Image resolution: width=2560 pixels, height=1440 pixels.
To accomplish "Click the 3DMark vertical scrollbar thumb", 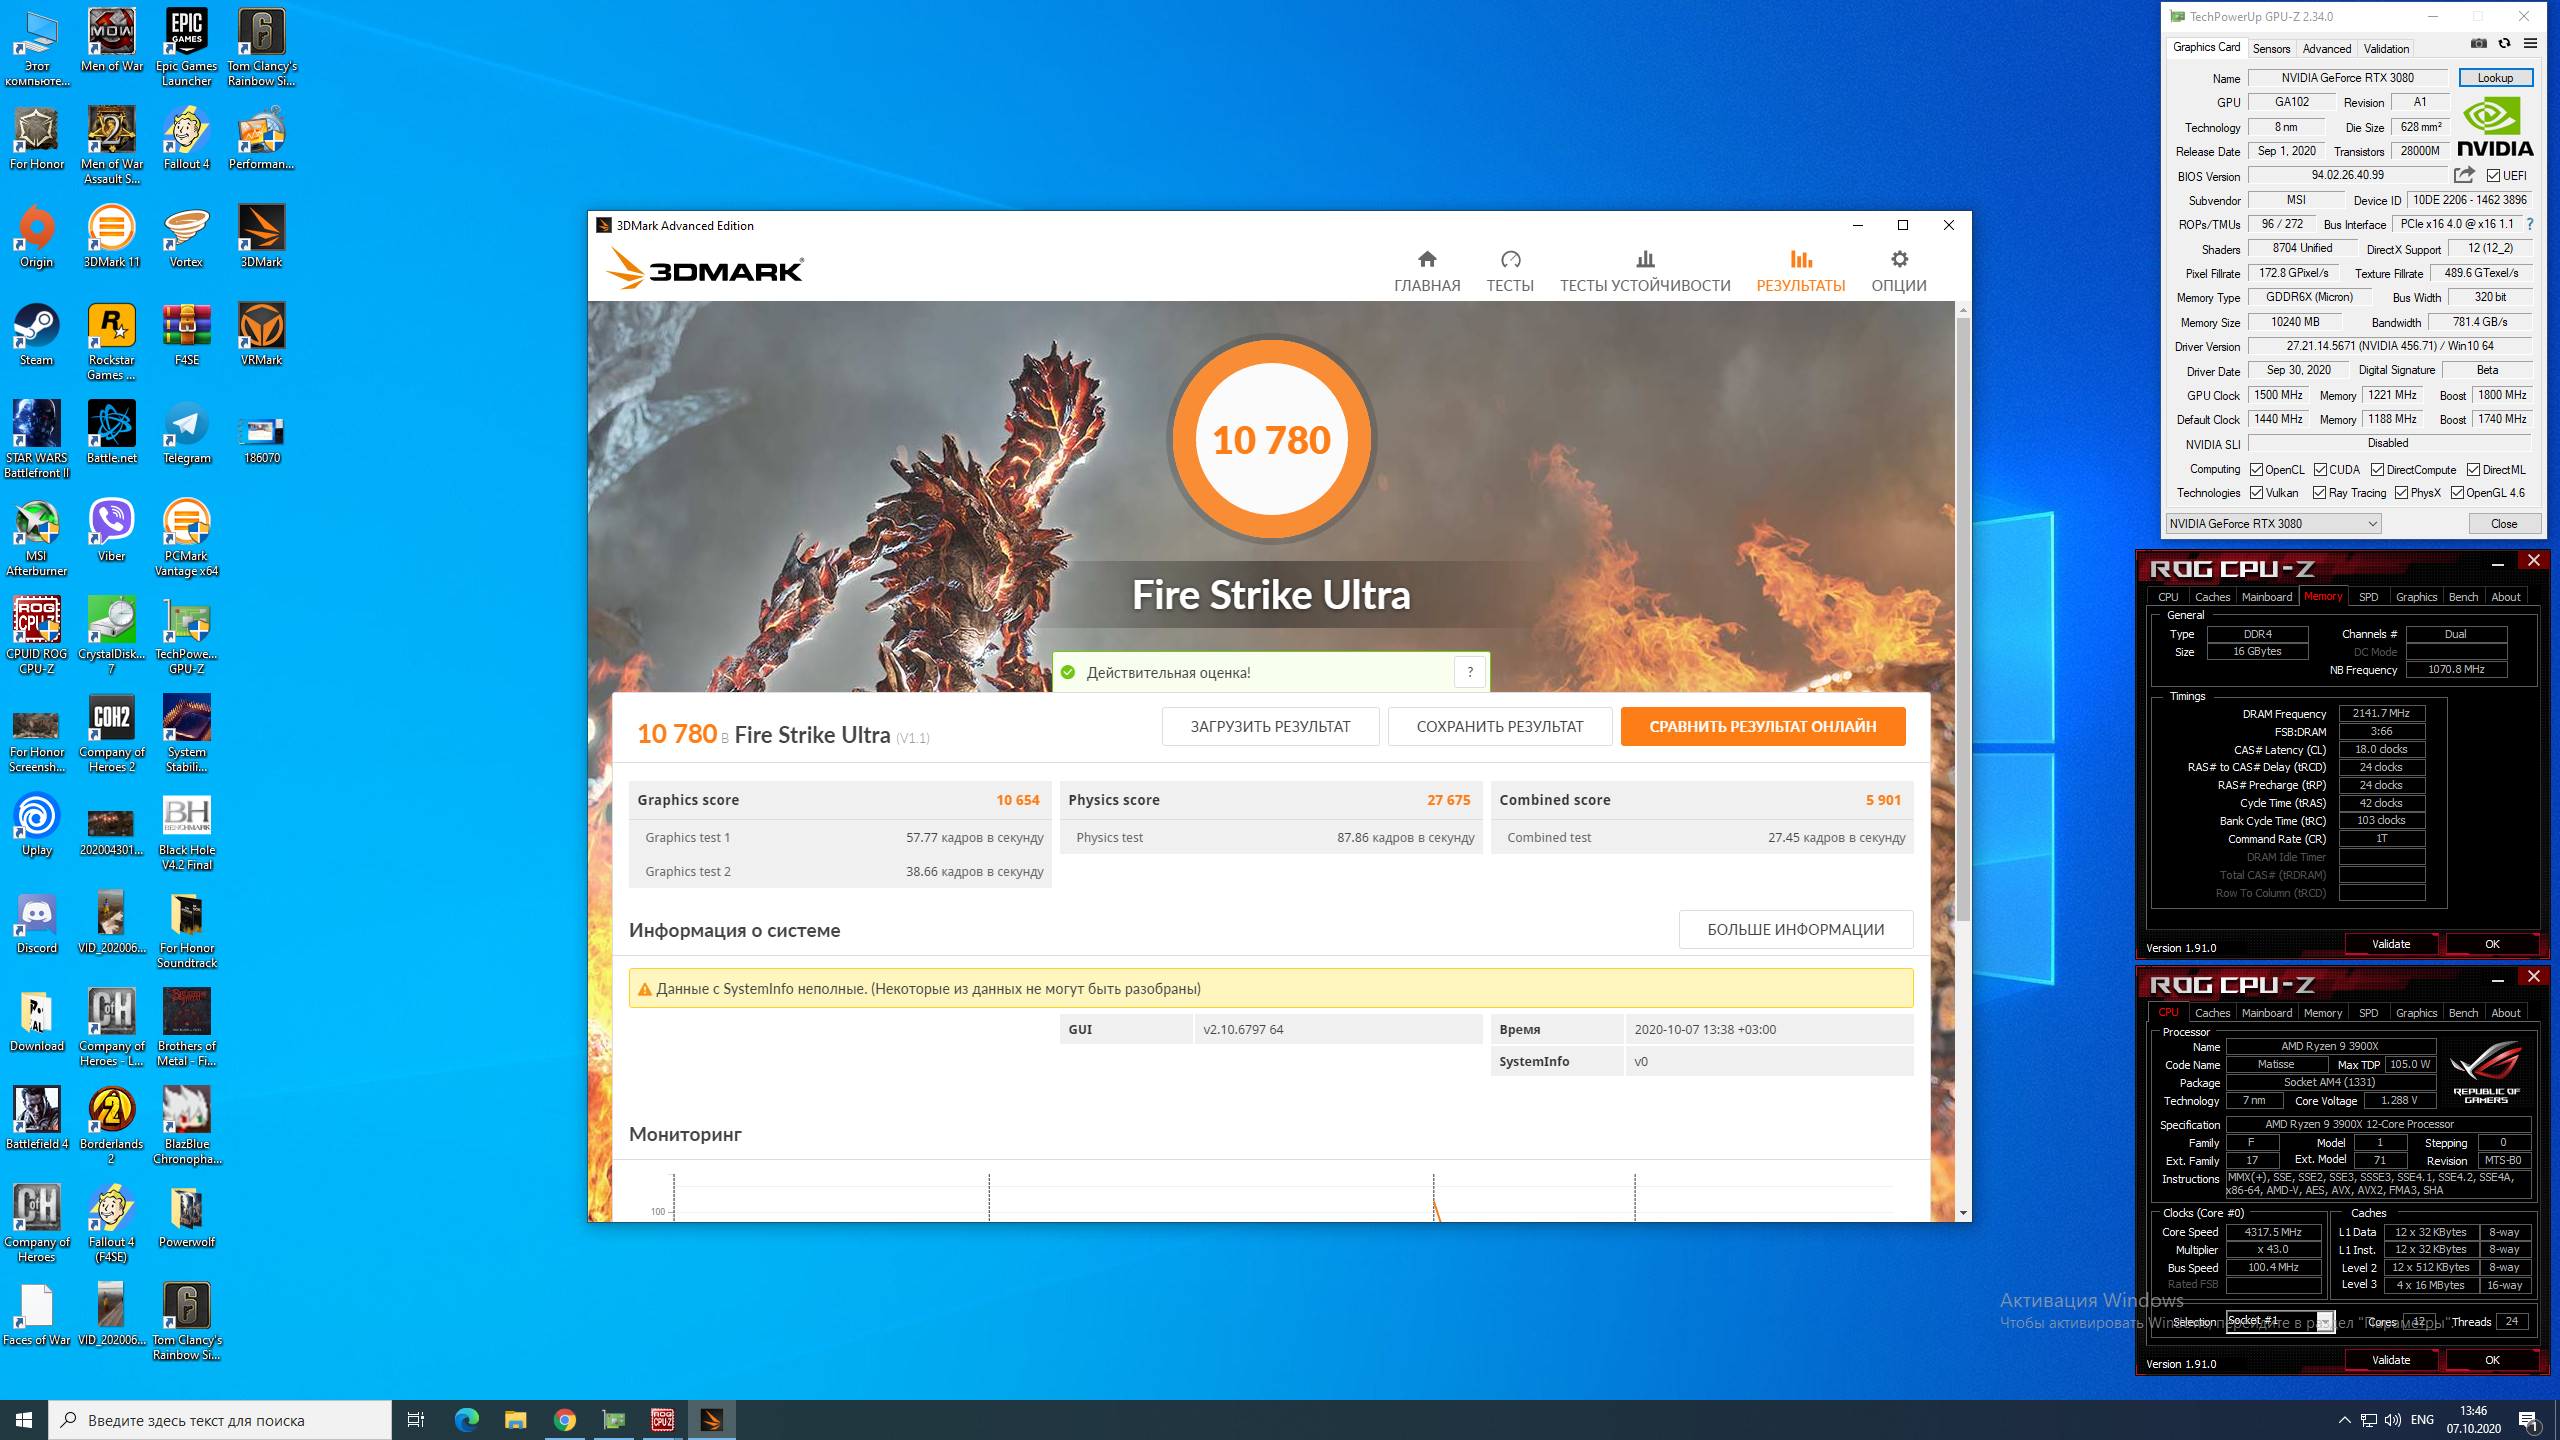I will pyautogui.click(x=1963, y=620).
